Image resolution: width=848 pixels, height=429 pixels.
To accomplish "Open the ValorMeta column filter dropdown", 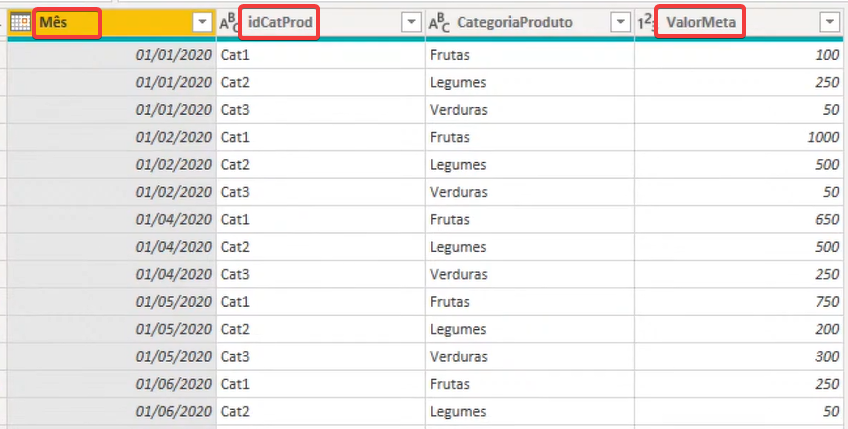I will tap(830, 22).
